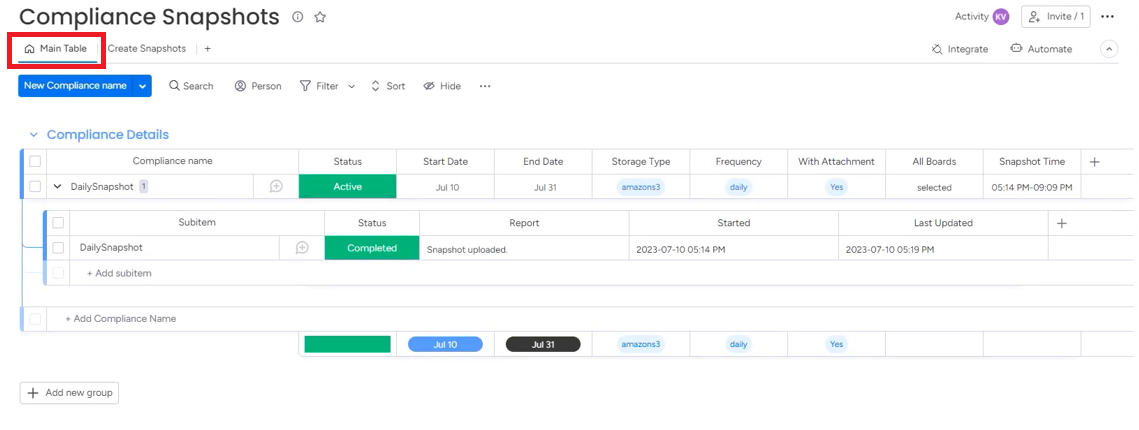The height and width of the screenshot is (430, 1139).
Task: Click the subitem count badge next to DailySnapshot
Action: tap(143, 187)
